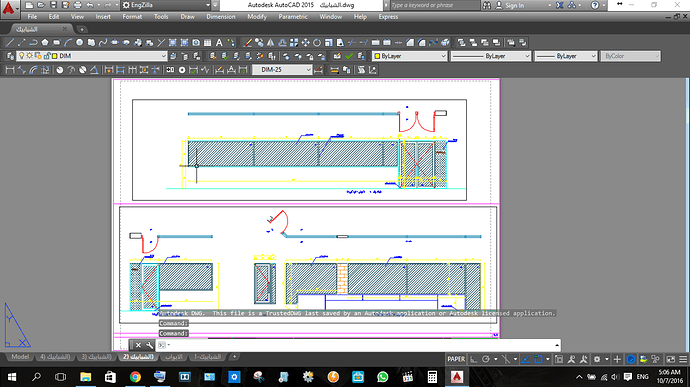Select the Chamfer modify tool

410,43
